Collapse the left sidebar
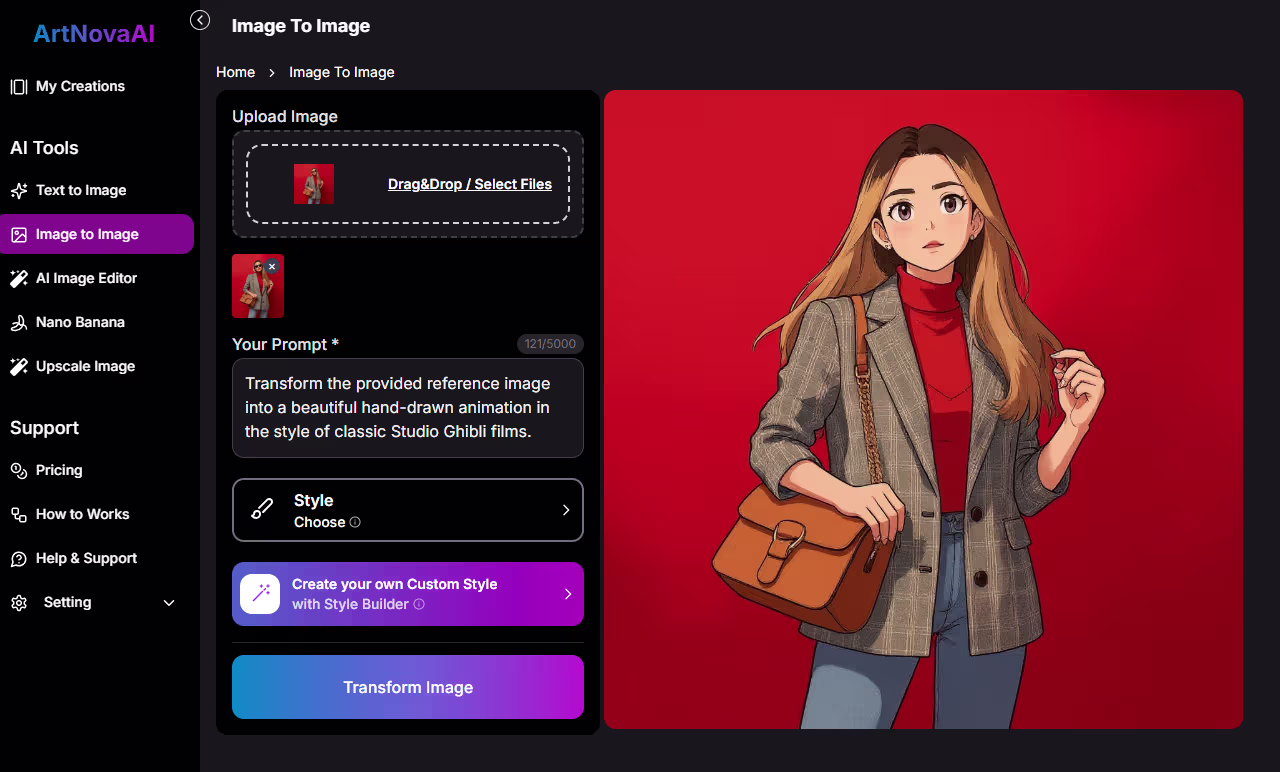This screenshot has height=772, width=1280. 199,20
